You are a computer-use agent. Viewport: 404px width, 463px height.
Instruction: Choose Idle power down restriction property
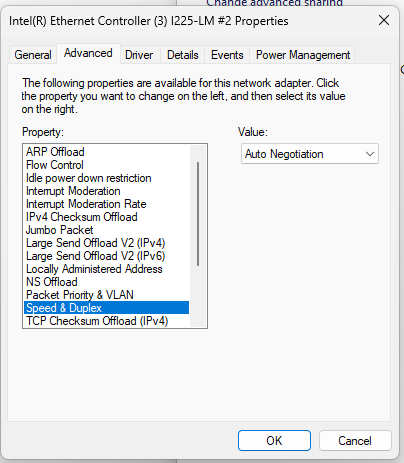107,178
